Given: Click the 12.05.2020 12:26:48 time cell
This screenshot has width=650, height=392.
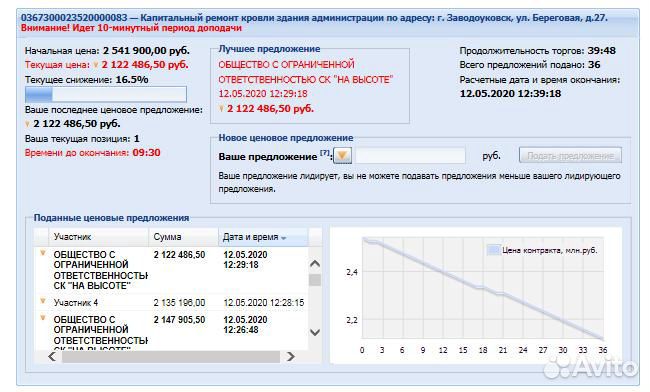Looking at the screenshot, I should [245, 325].
